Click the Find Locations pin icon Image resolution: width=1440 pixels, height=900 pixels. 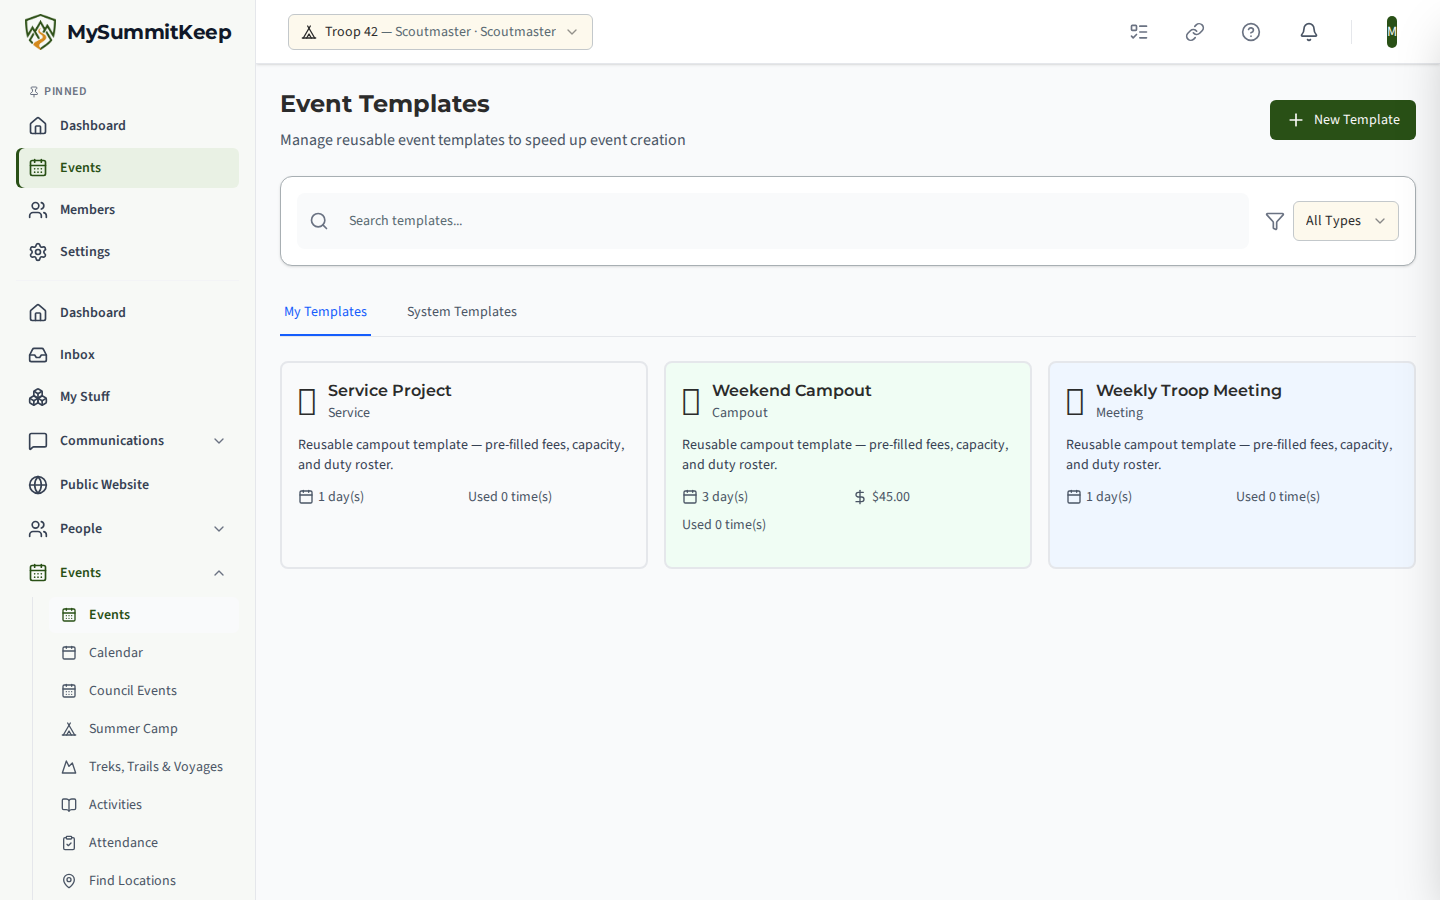pos(69,881)
